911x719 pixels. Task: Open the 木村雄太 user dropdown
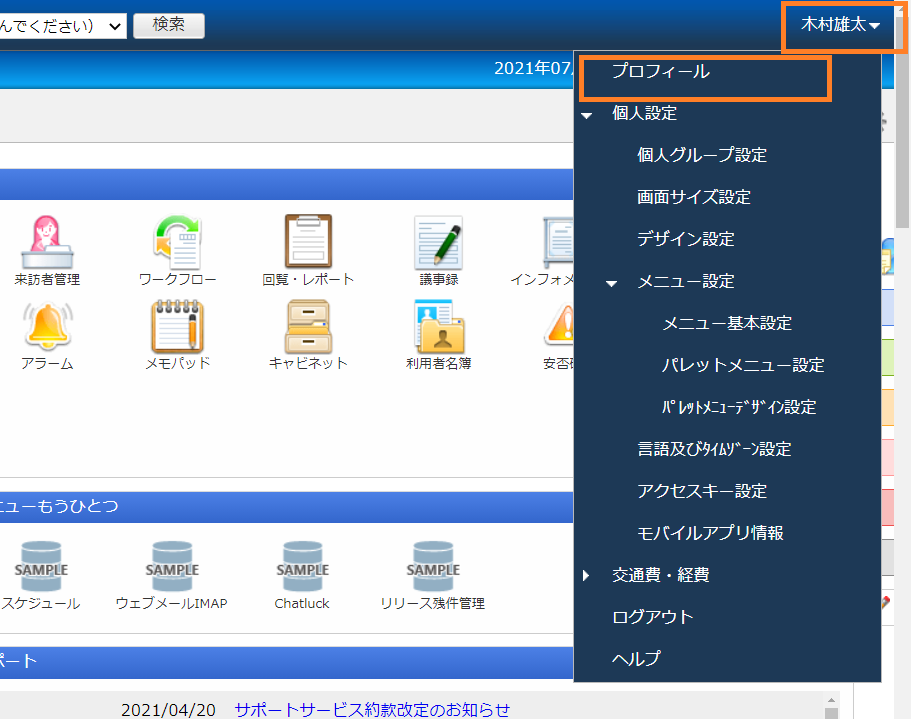[840, 25]
